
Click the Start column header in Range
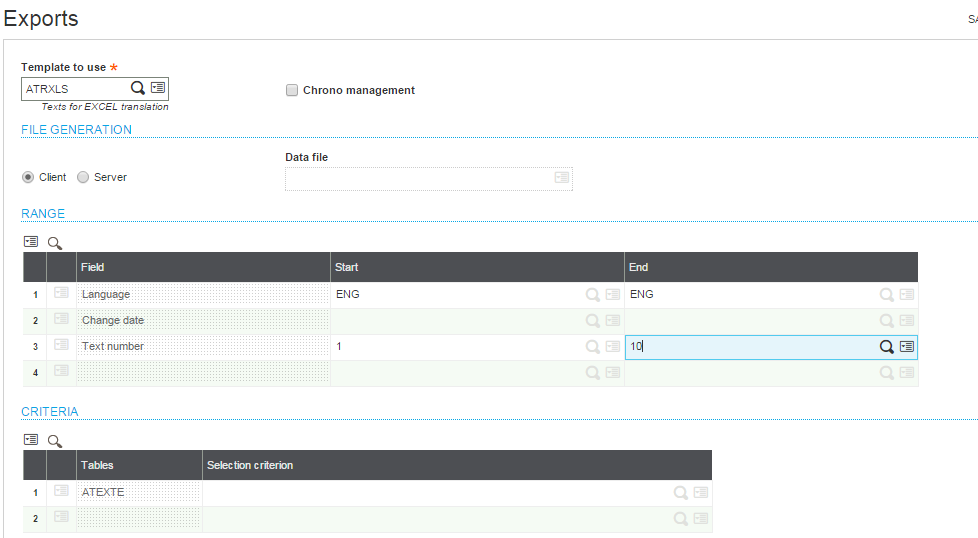478,267
